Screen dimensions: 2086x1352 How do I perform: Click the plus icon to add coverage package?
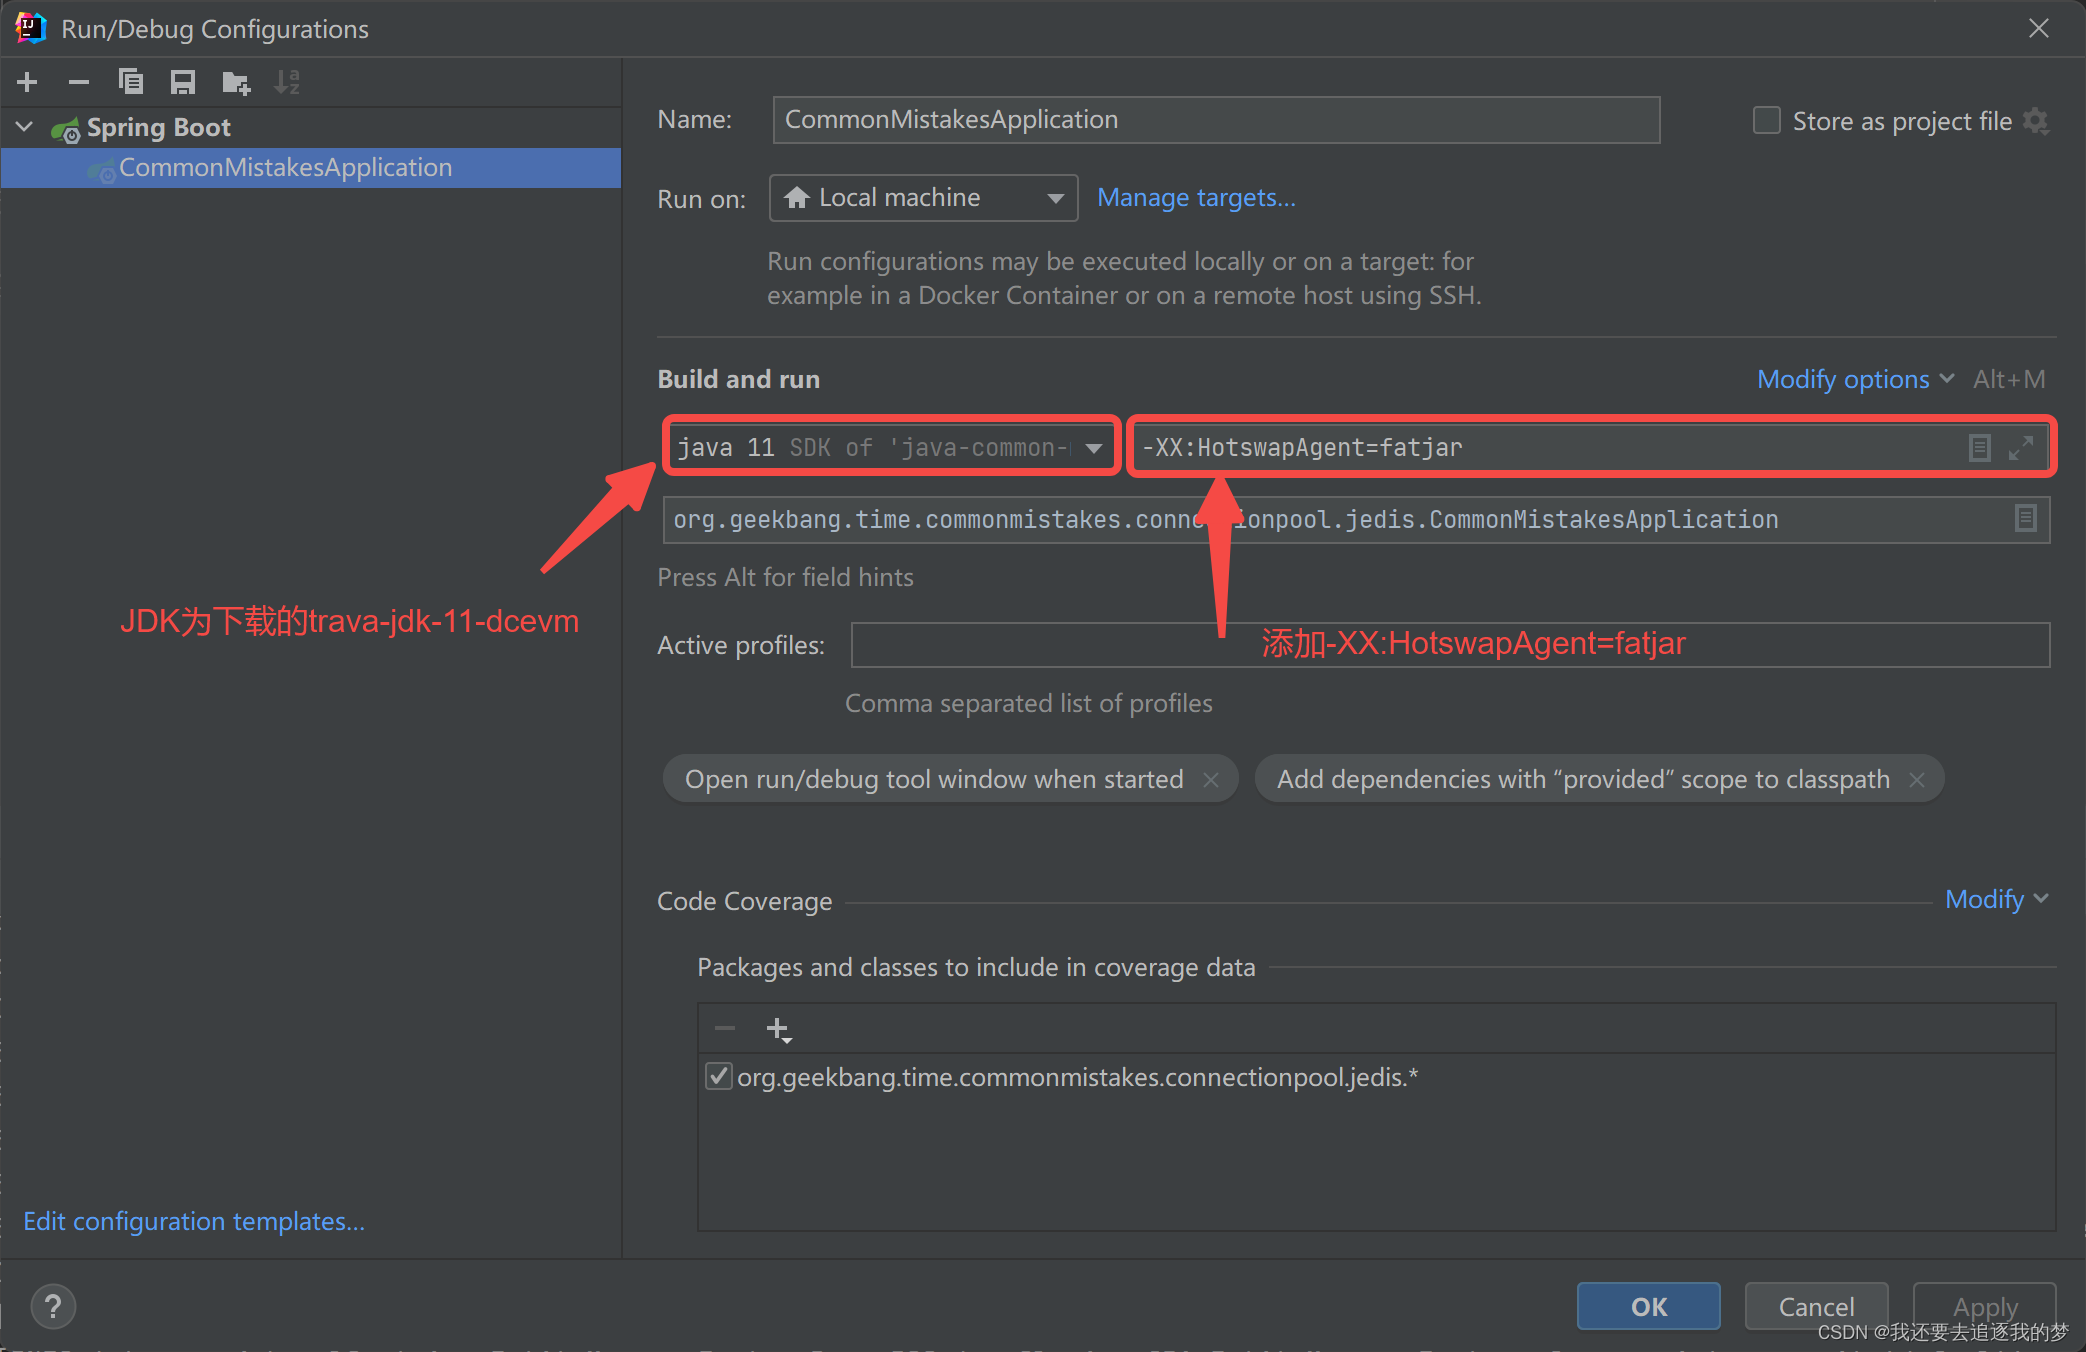coord(777,1029)
